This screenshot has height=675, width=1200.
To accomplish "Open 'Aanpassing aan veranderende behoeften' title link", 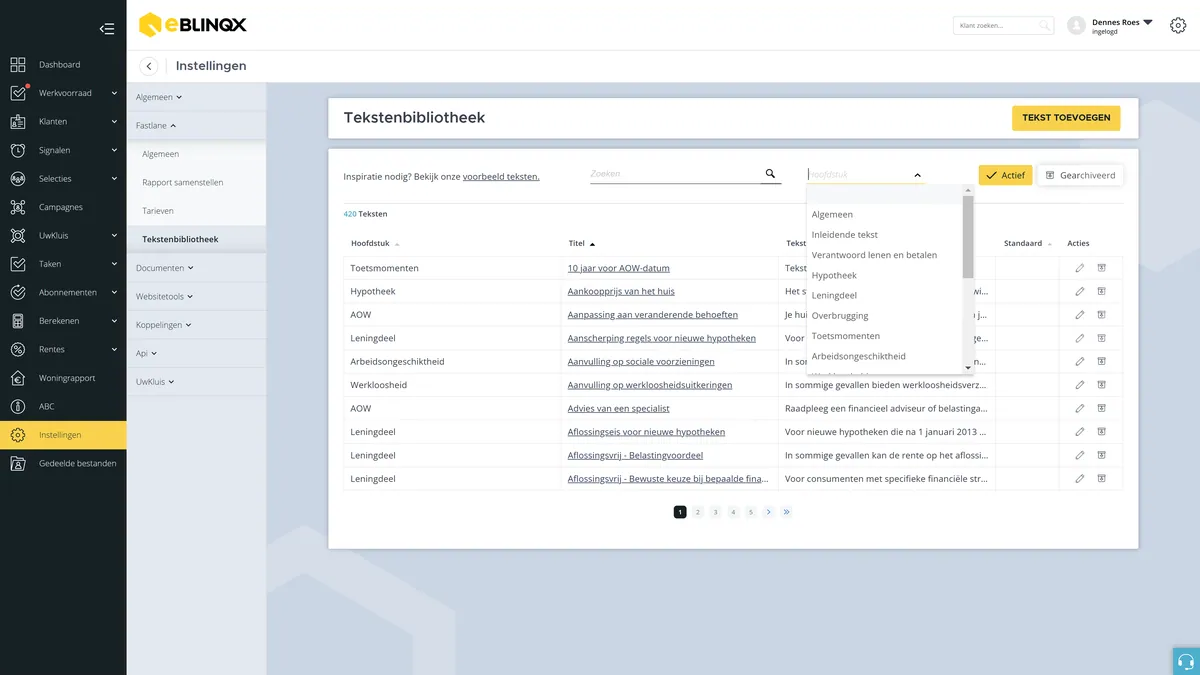I will coord(653,315).
